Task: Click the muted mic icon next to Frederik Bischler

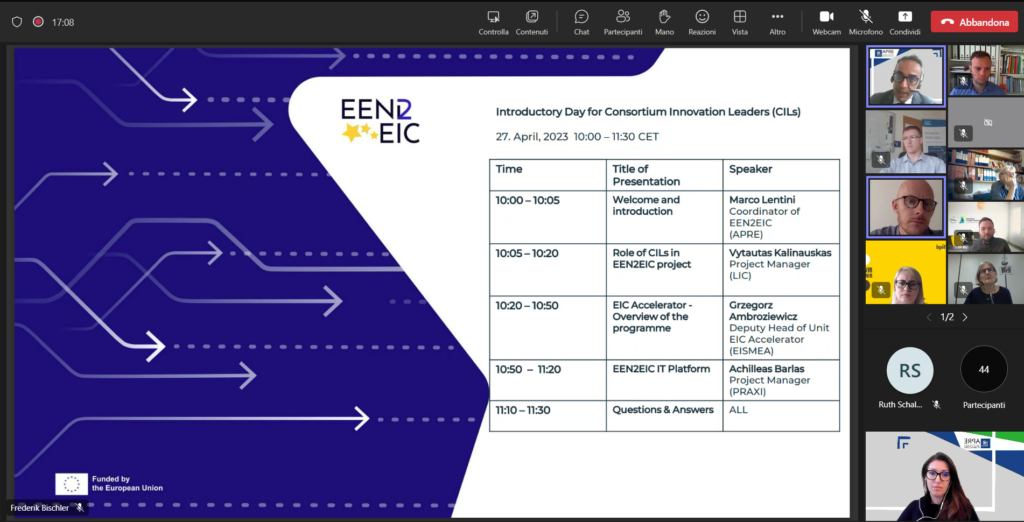Action: pyautogui.click(x=80, y=508)
